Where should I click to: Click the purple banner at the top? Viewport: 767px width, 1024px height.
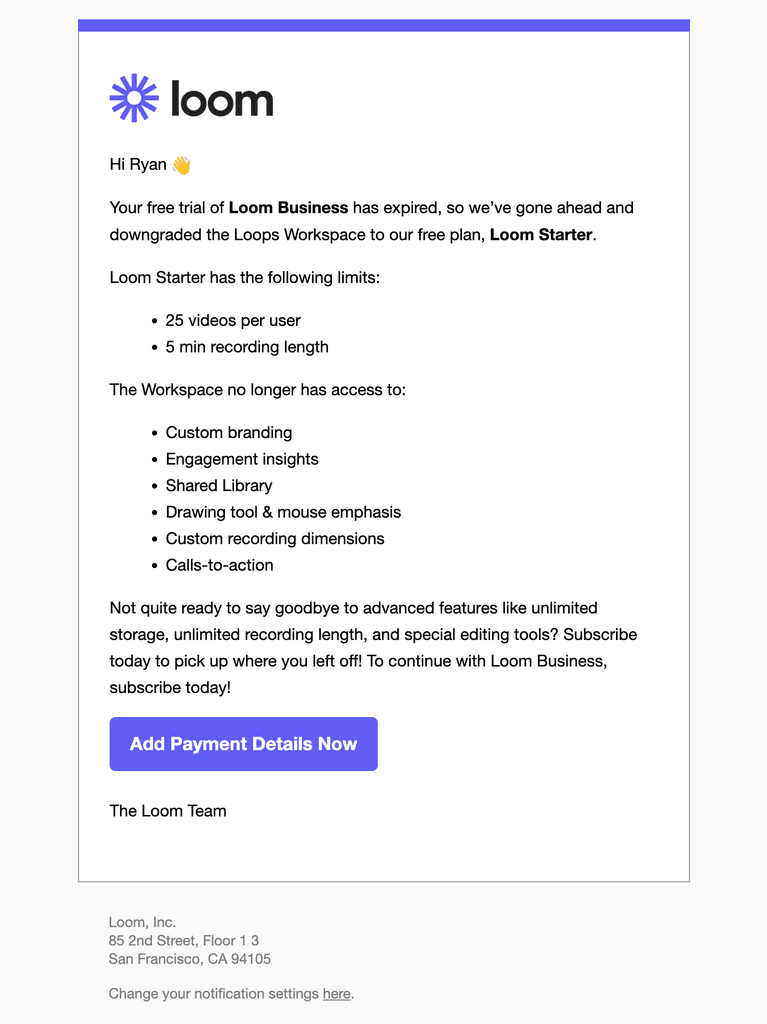tap(383, 20)
